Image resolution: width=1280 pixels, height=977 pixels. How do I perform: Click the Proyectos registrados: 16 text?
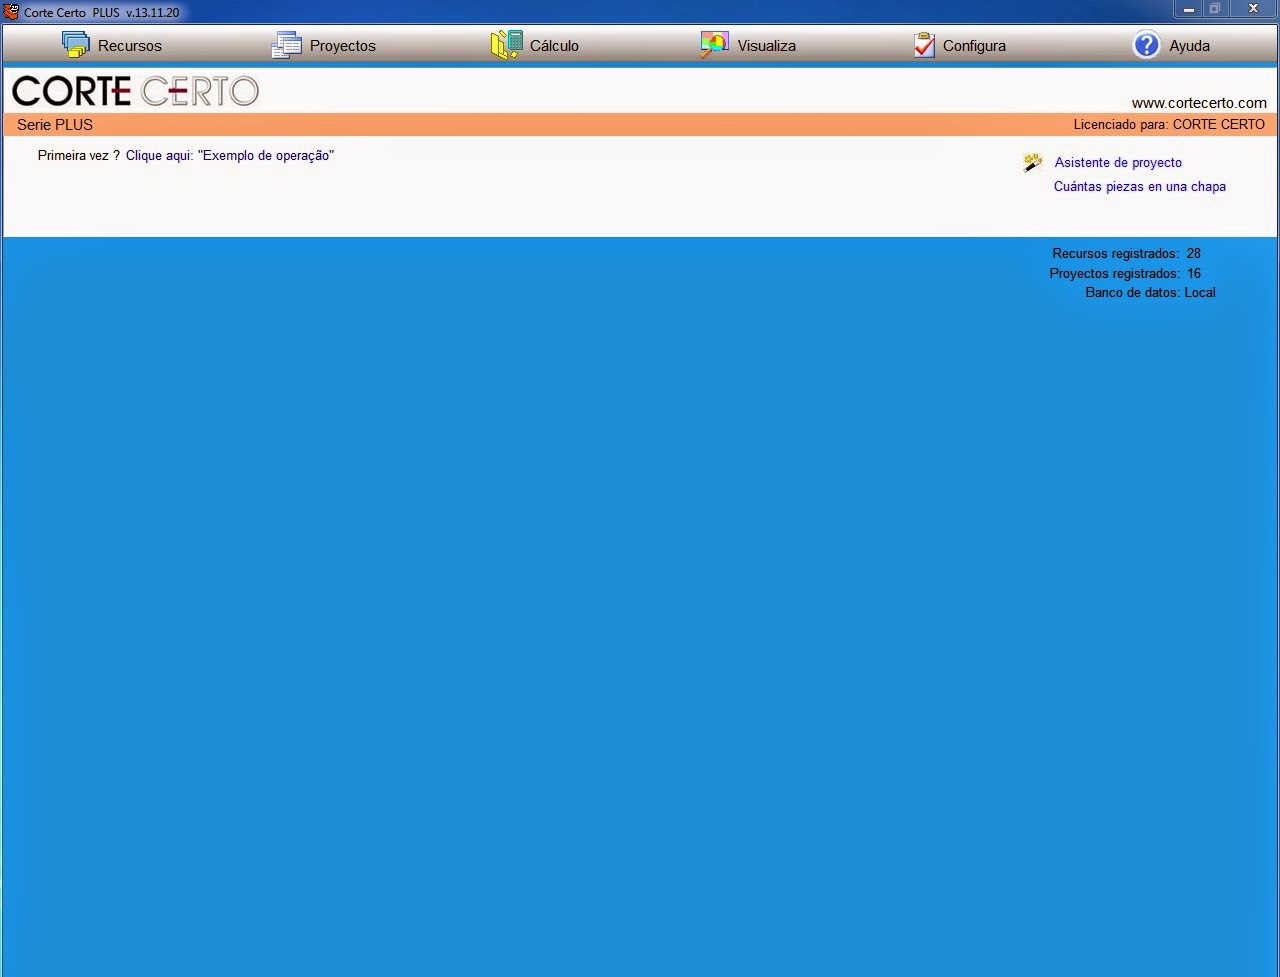1125,273
